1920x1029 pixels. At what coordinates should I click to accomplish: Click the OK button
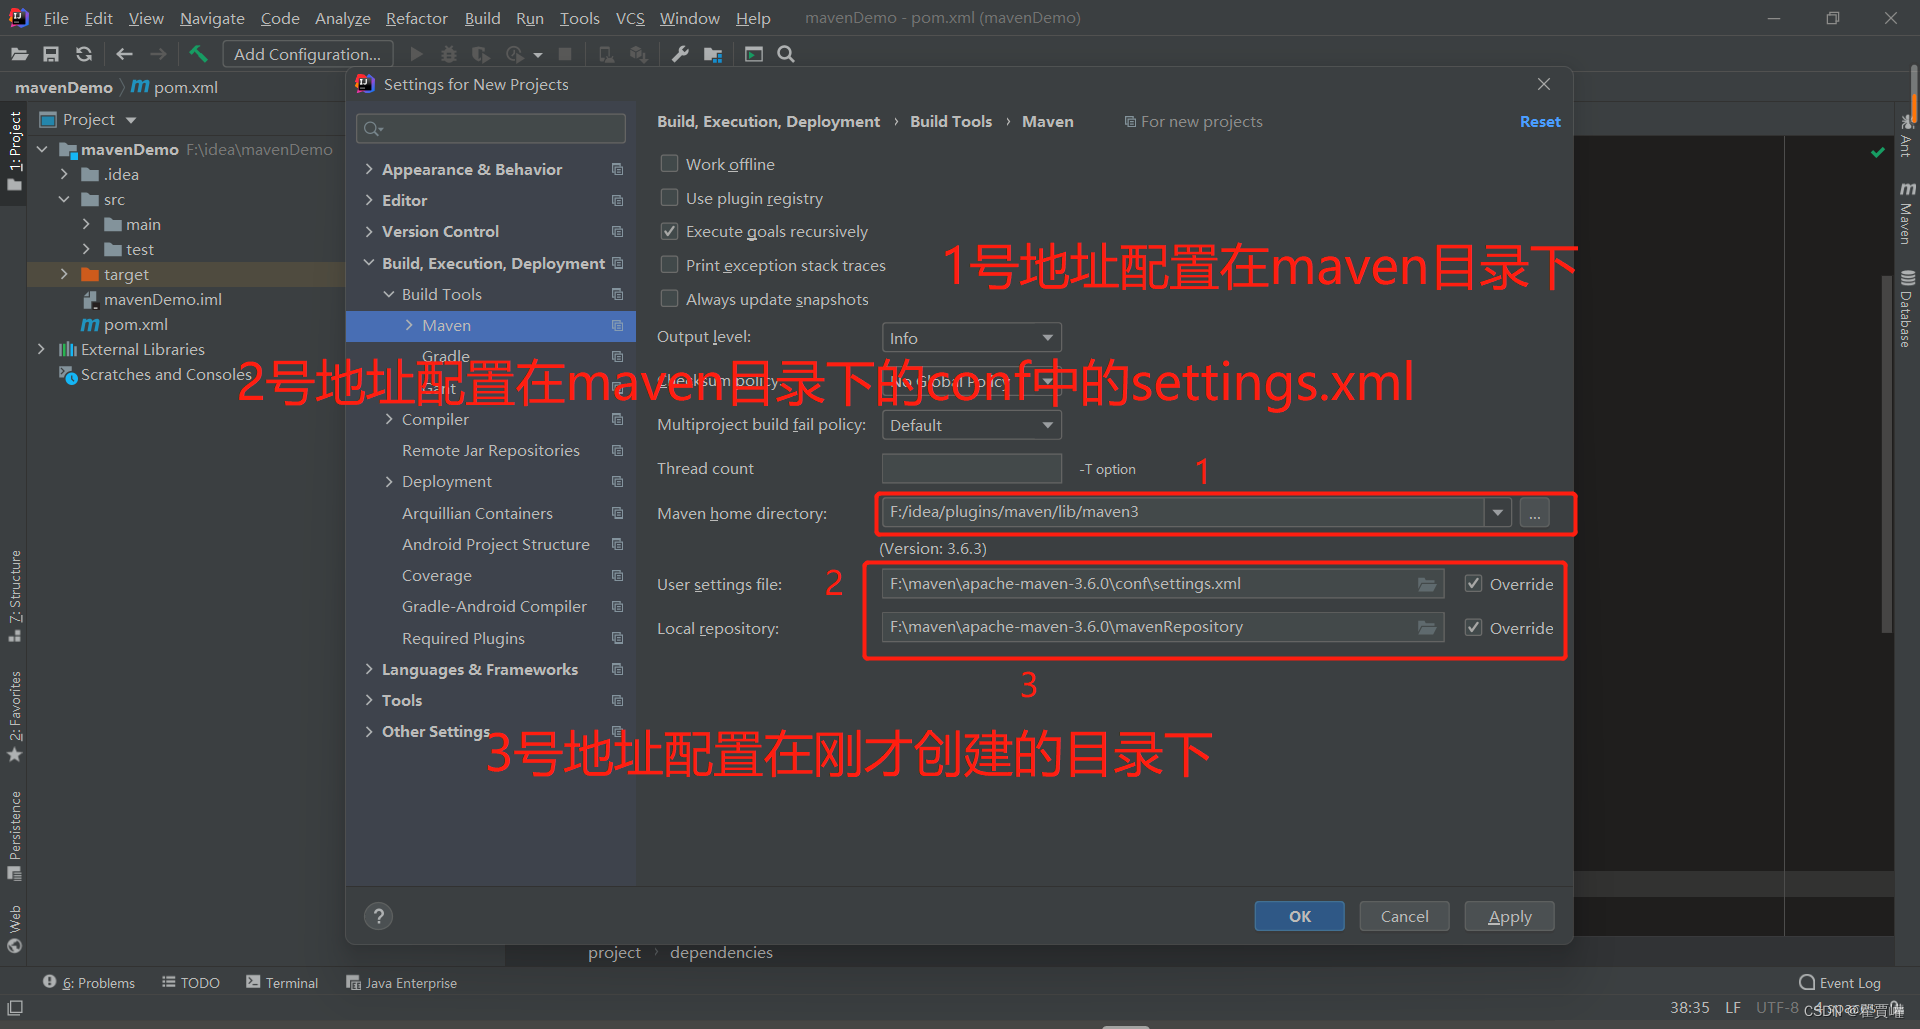[x=1299, y=916]
